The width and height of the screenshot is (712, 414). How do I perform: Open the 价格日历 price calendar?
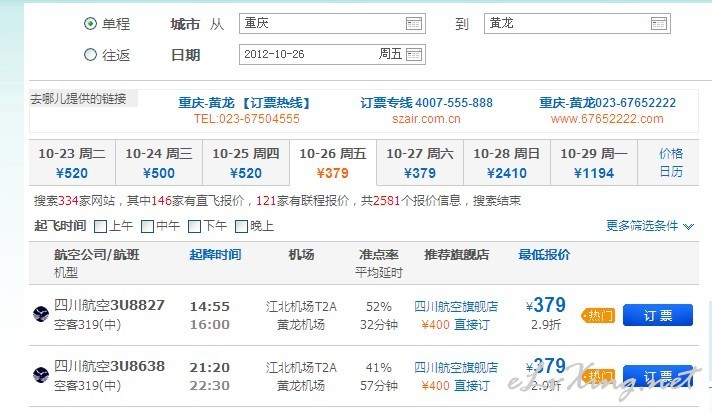[x=671, y=163]
